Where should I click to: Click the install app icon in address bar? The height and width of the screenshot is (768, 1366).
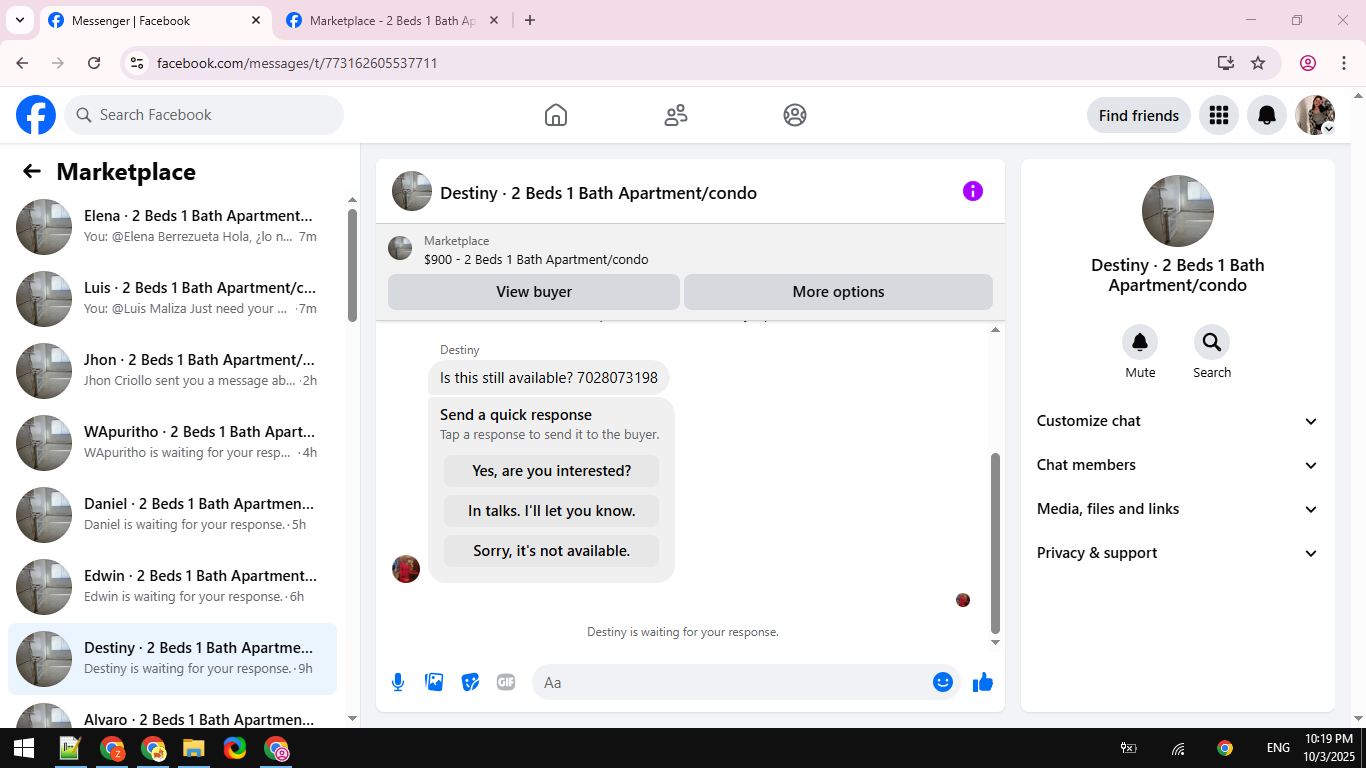(x=1226, y=63)
